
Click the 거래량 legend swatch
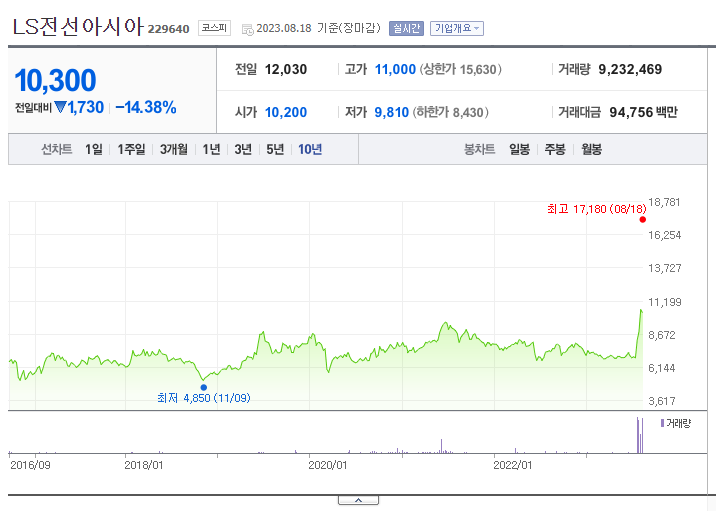662,423
